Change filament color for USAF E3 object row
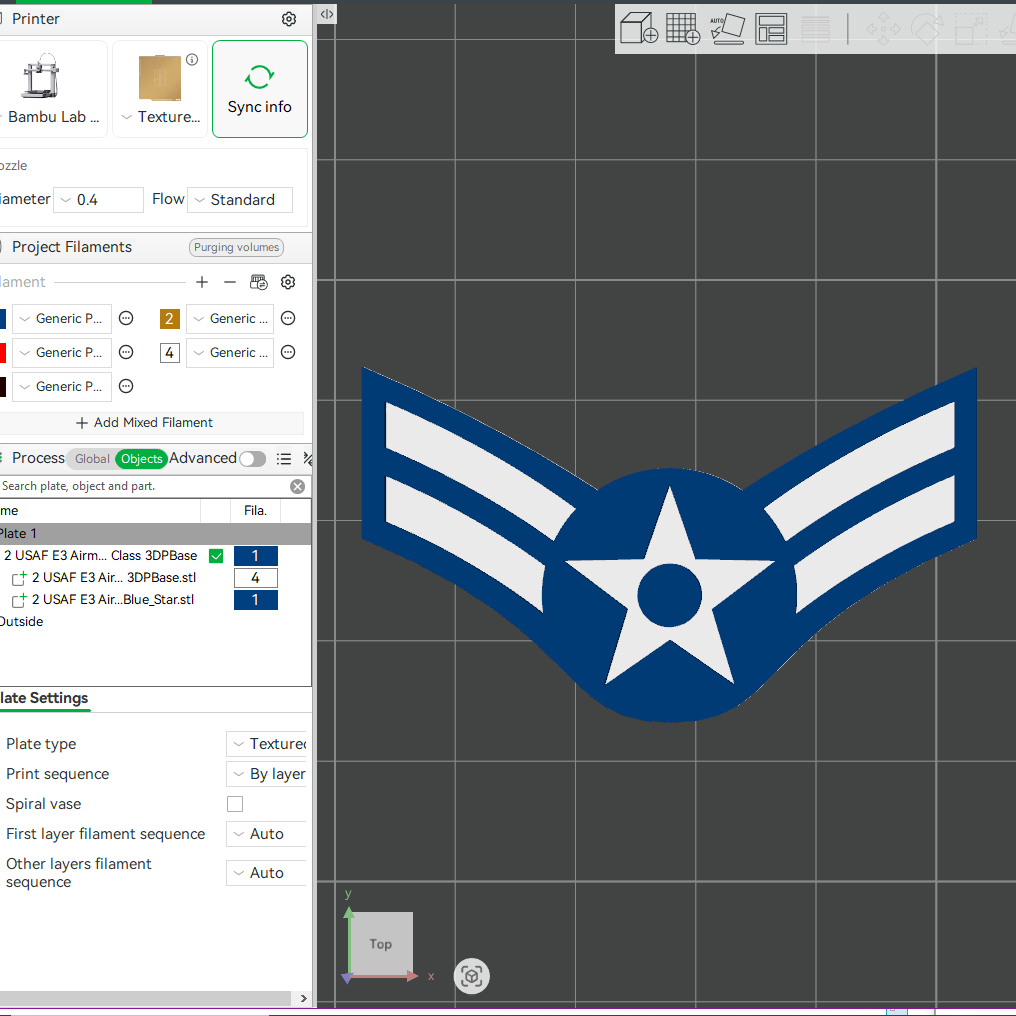 click(x=256, y=556)
